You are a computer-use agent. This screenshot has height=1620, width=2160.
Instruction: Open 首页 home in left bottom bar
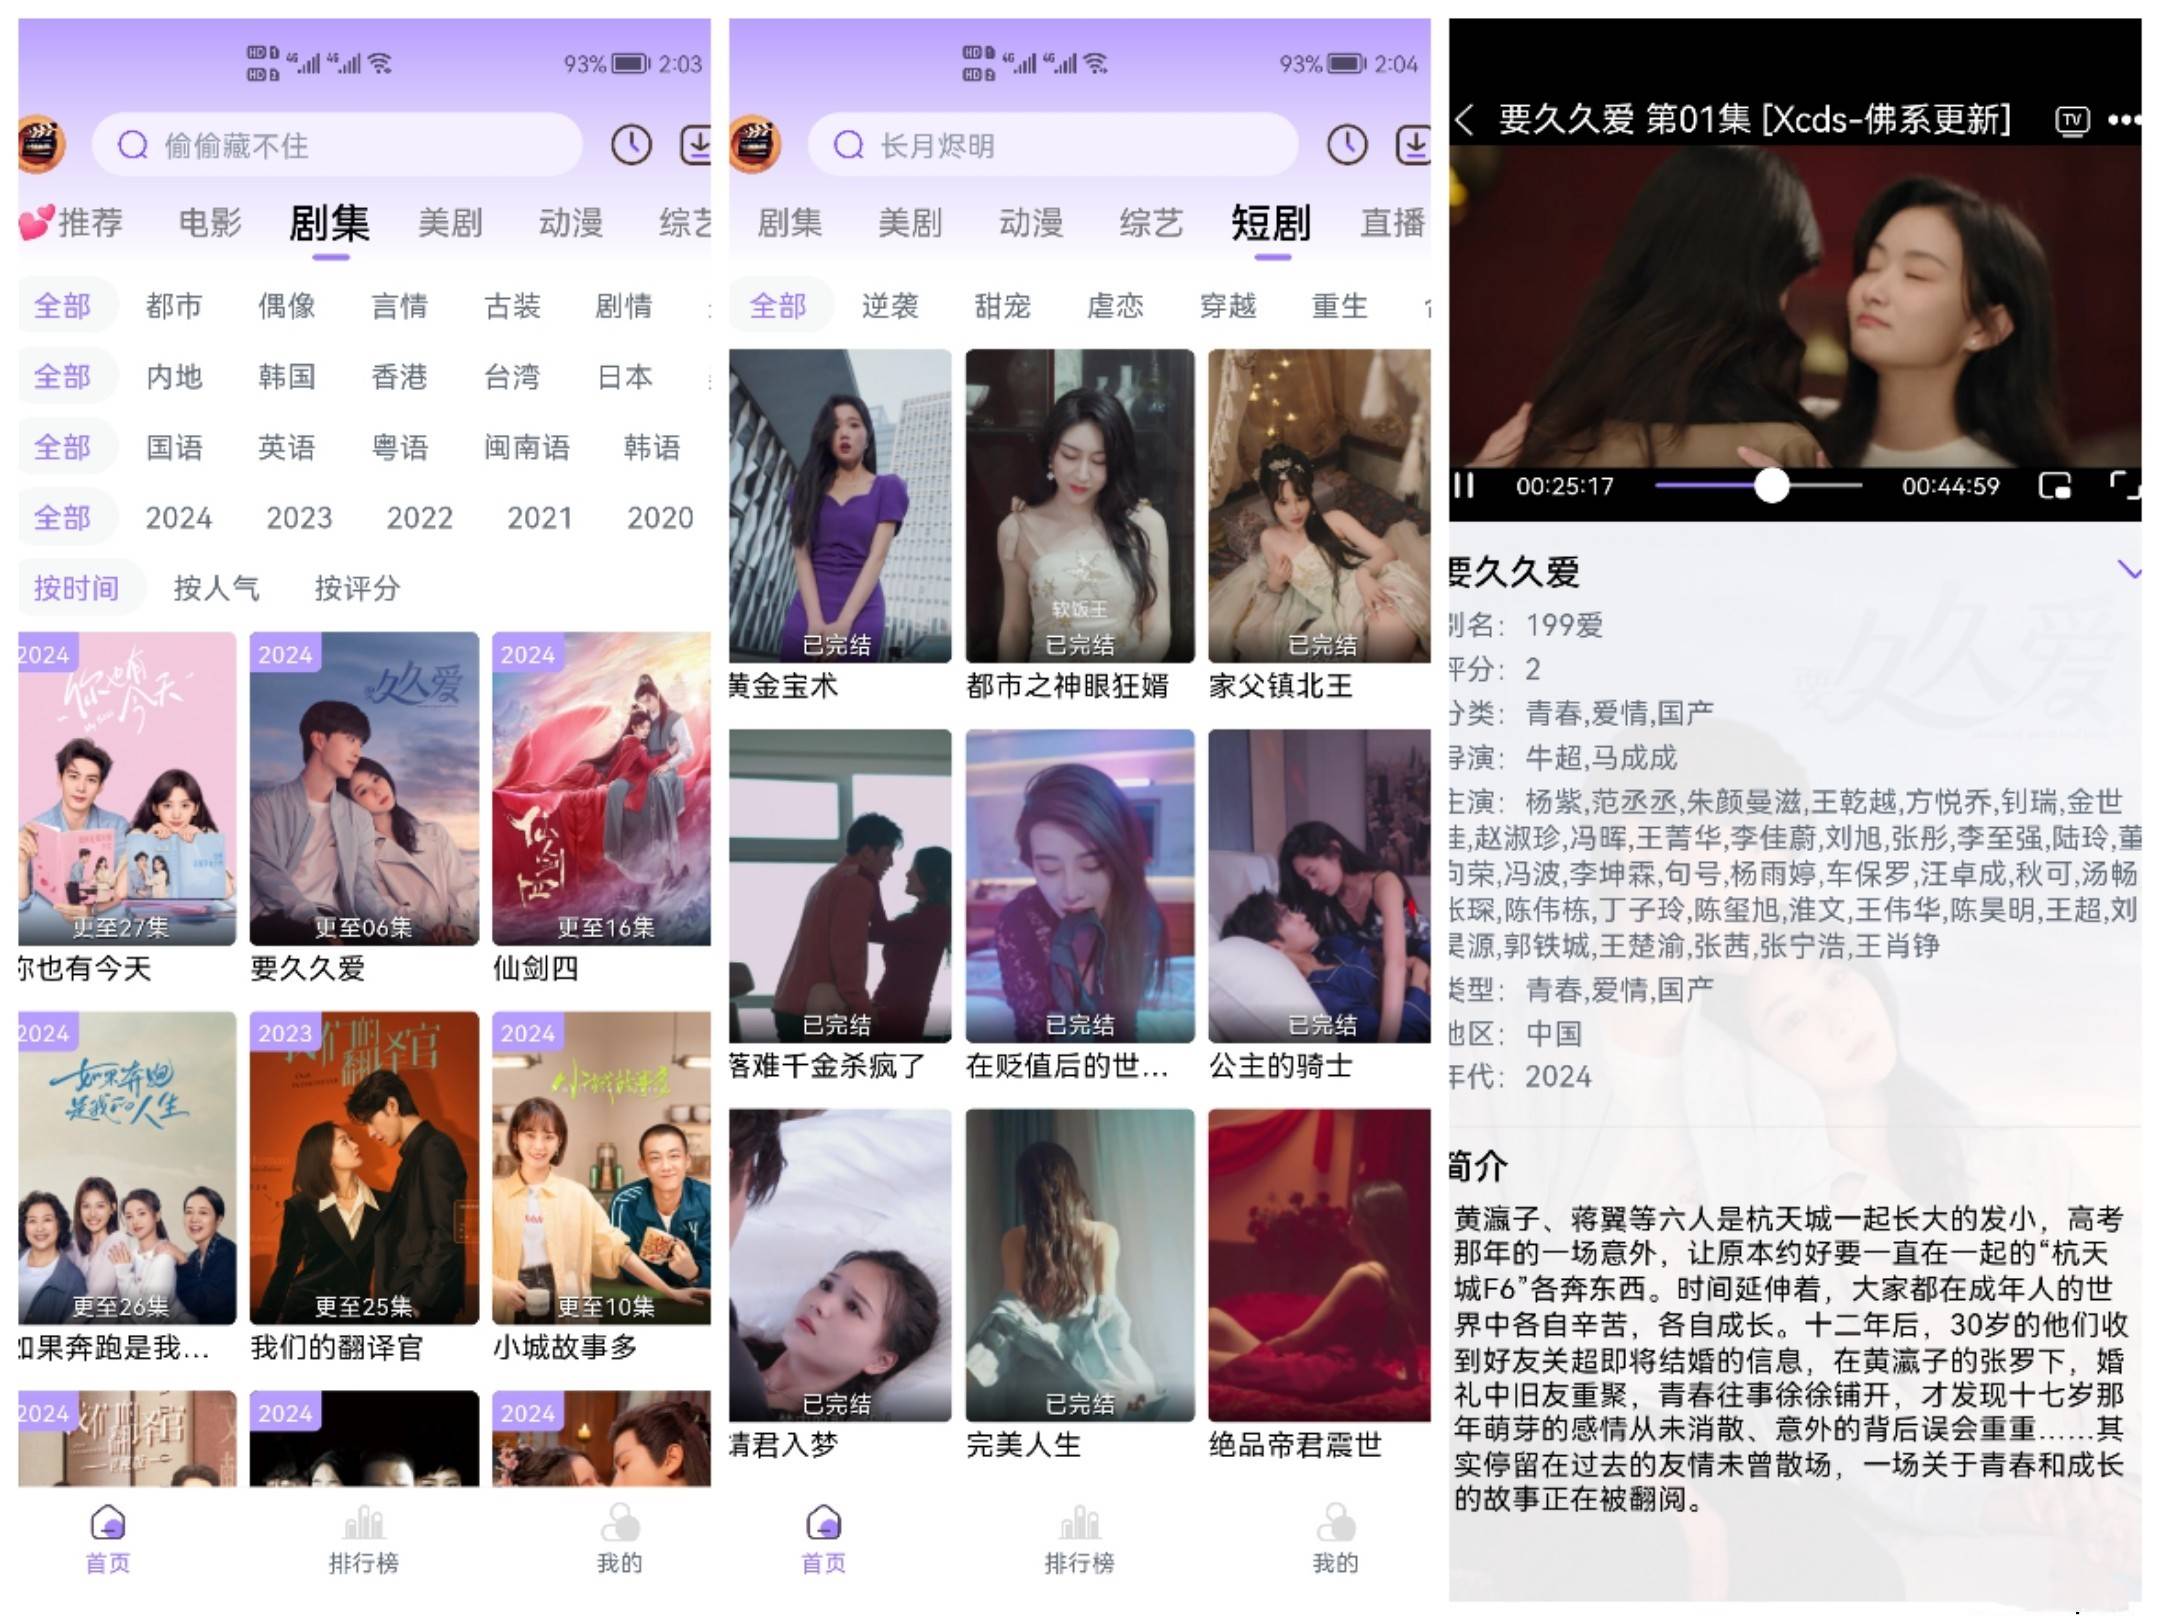(x=108, y=1540)
